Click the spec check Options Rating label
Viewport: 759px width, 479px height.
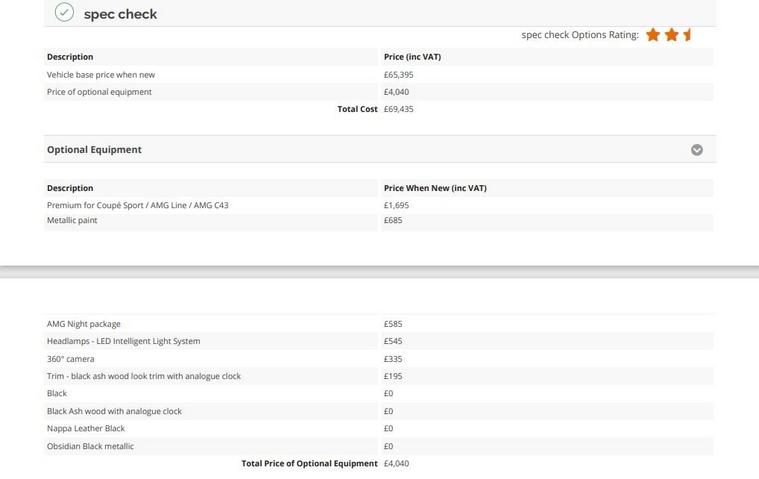(580, 35)
